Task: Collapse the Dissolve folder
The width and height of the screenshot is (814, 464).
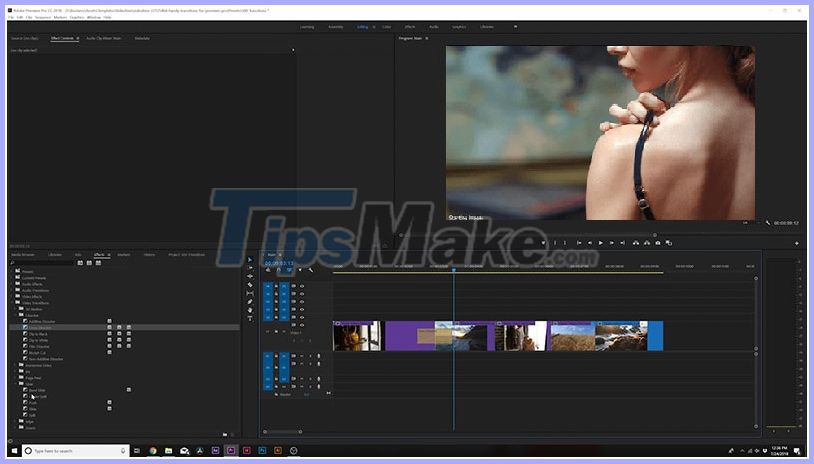Action: (16, 315)
